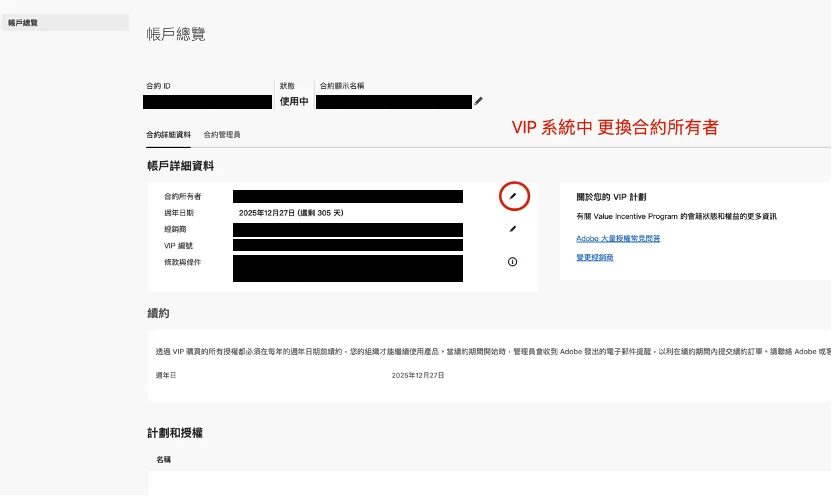Click the 合約 ID label

click(158, 85)
